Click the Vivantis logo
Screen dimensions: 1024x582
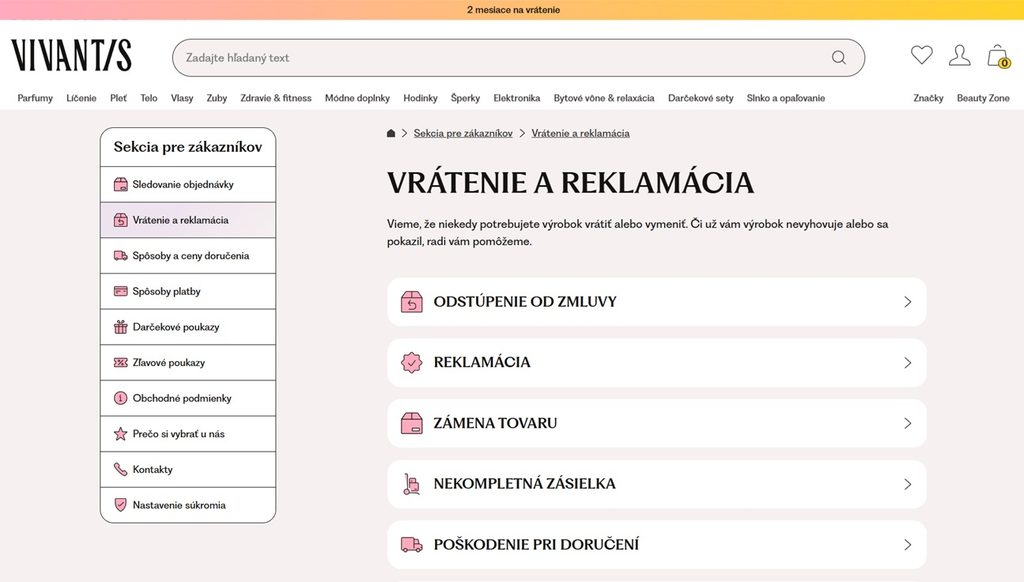coord(71,56)
